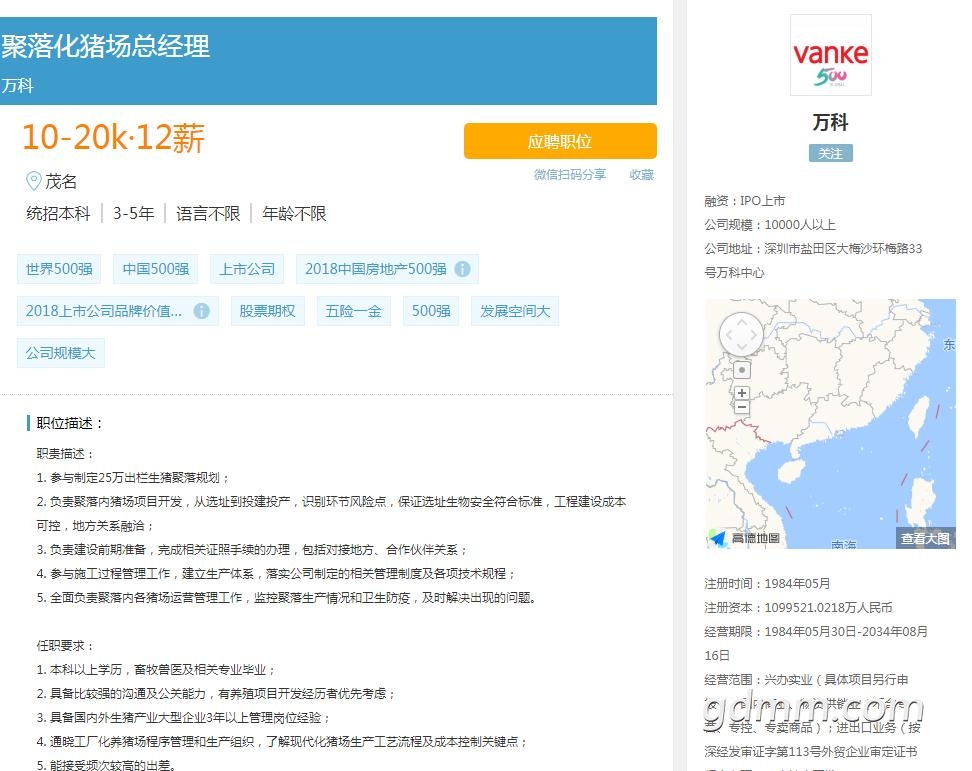Screen dimensions: 972x771
Task: Click the location text 茂名
Action: coord(61,182)
